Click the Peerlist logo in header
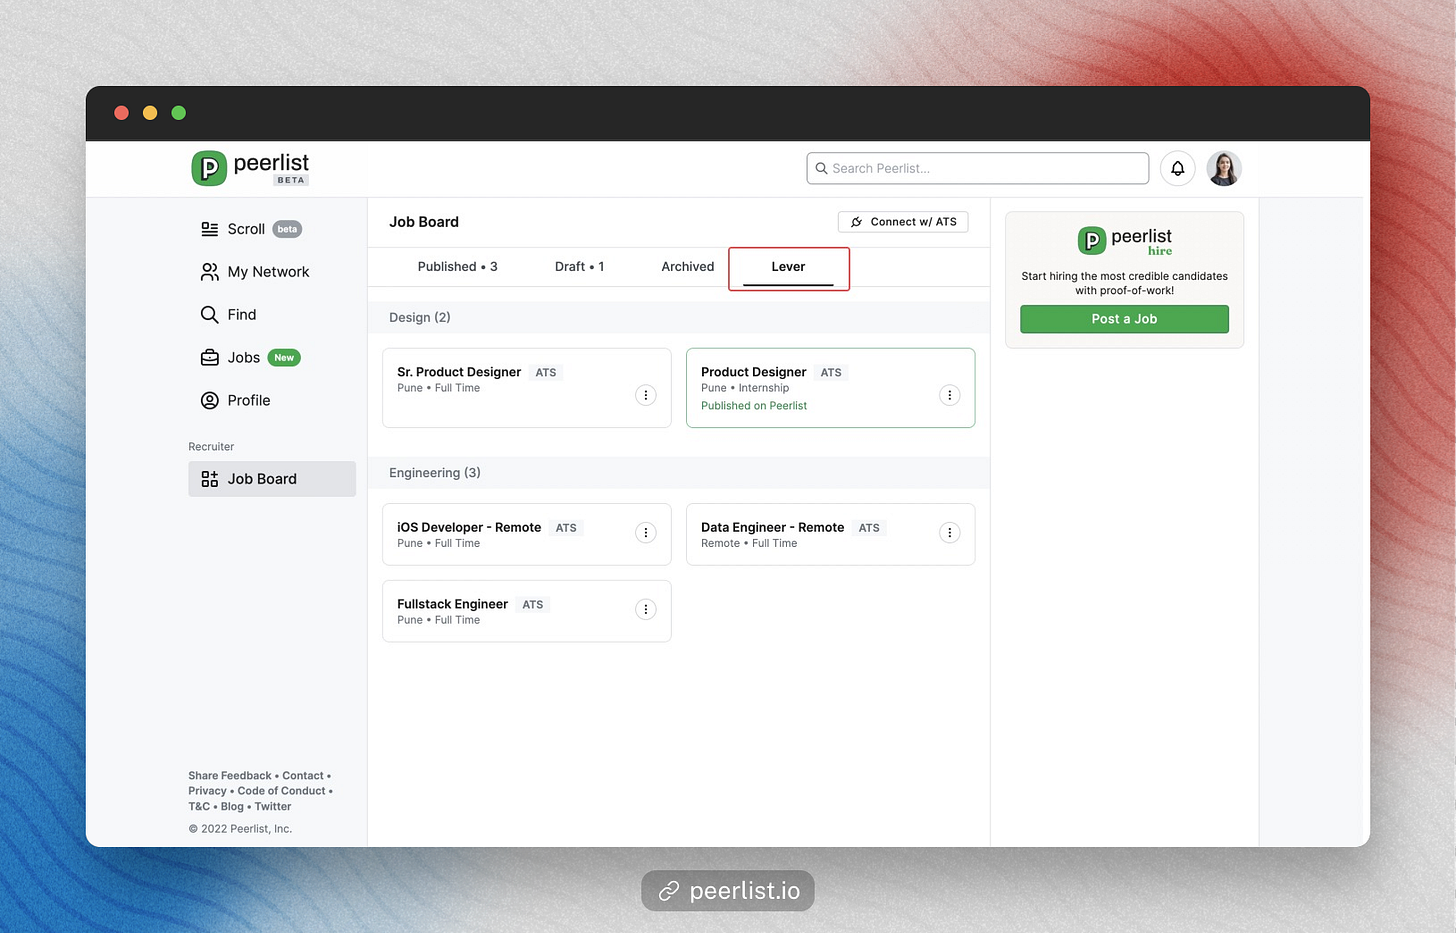This screenshot has width=1456, height=933. pos(250,168)
